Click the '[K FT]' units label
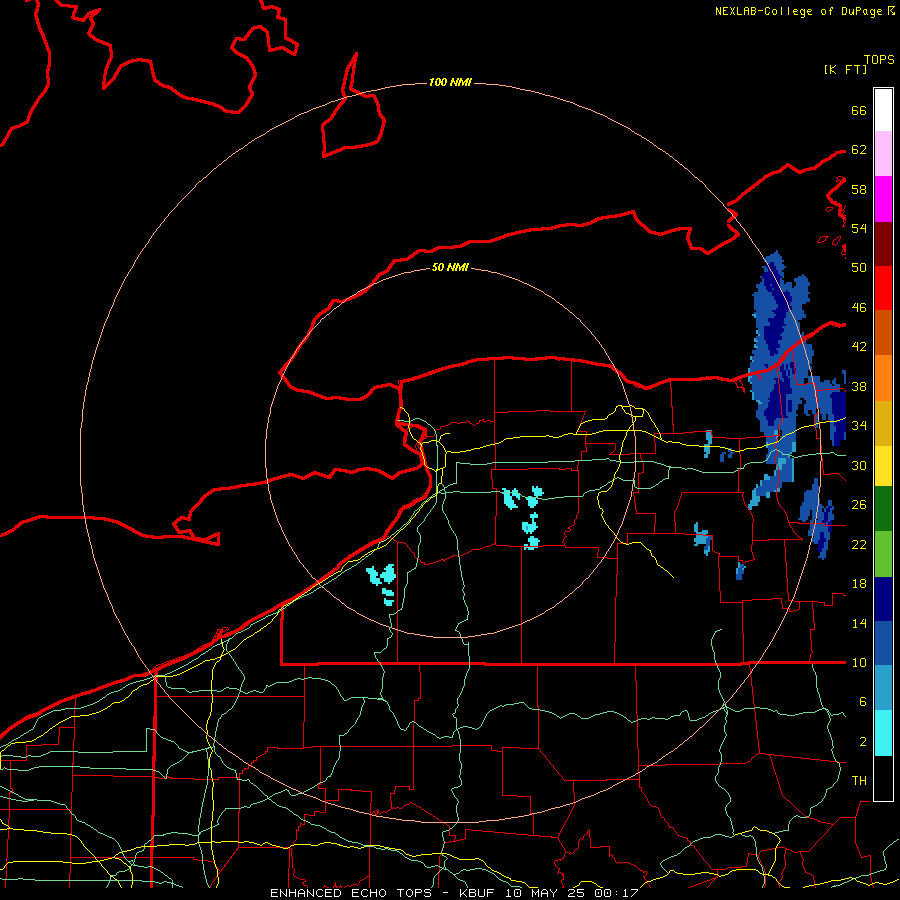Image resolution: width=900 pixels, height=900 pixels. 845,69
